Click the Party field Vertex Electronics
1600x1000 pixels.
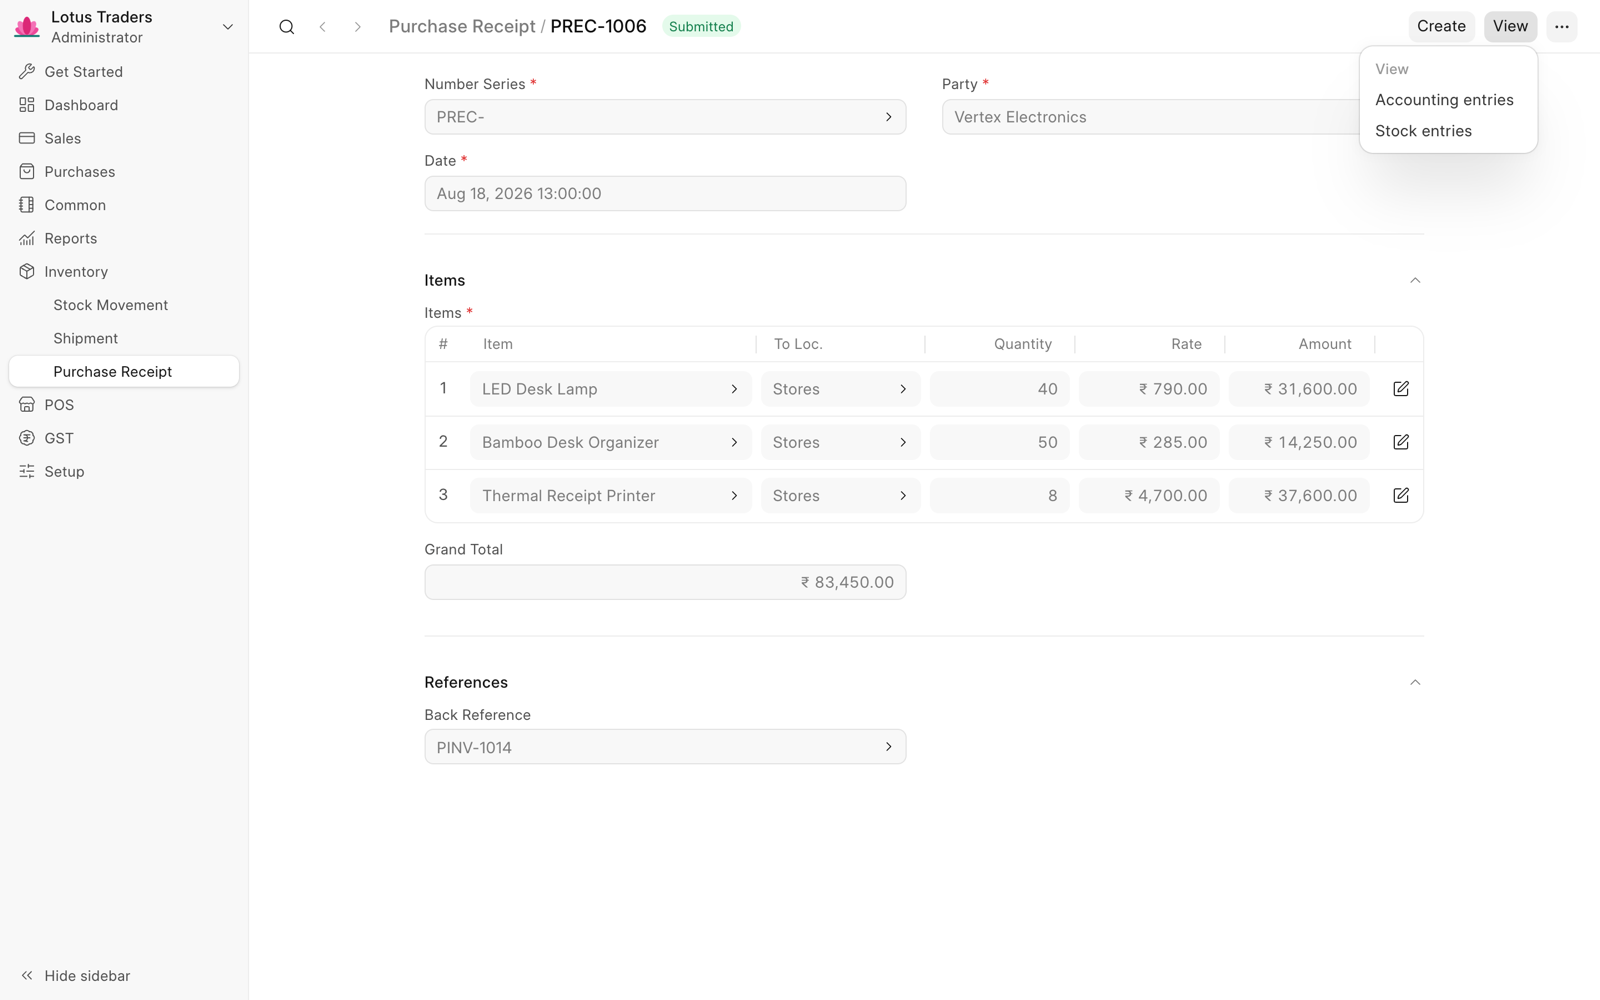(1150, 117)
